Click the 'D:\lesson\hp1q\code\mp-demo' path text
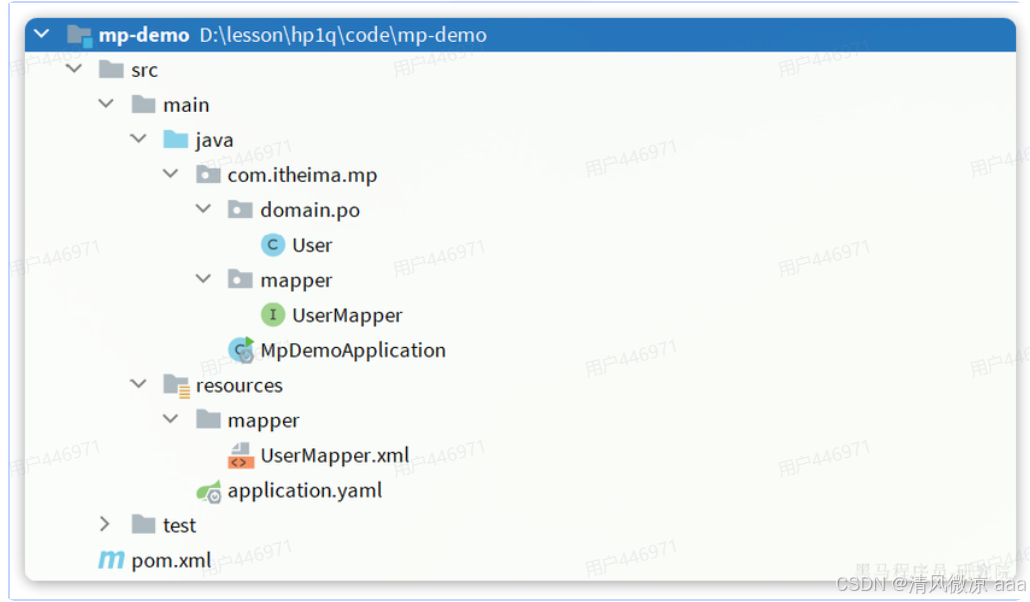1030x602 pixels. point(343,35)
